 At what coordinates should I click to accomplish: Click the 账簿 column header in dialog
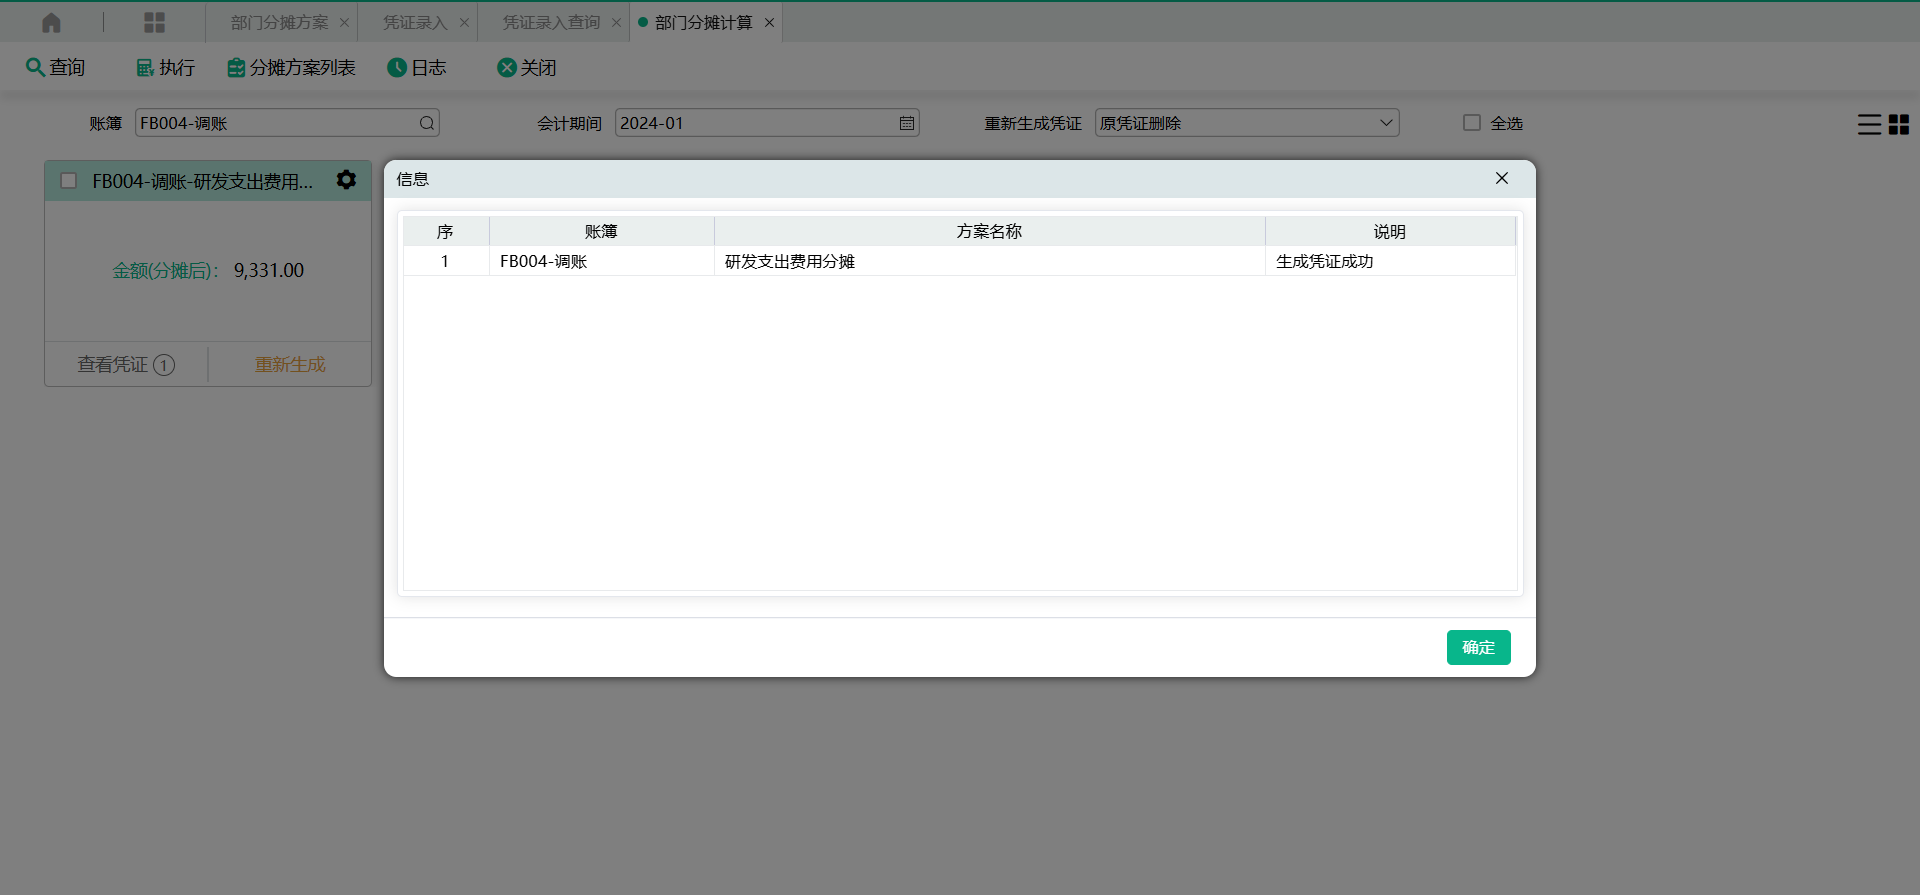click(x=601, y=231)
